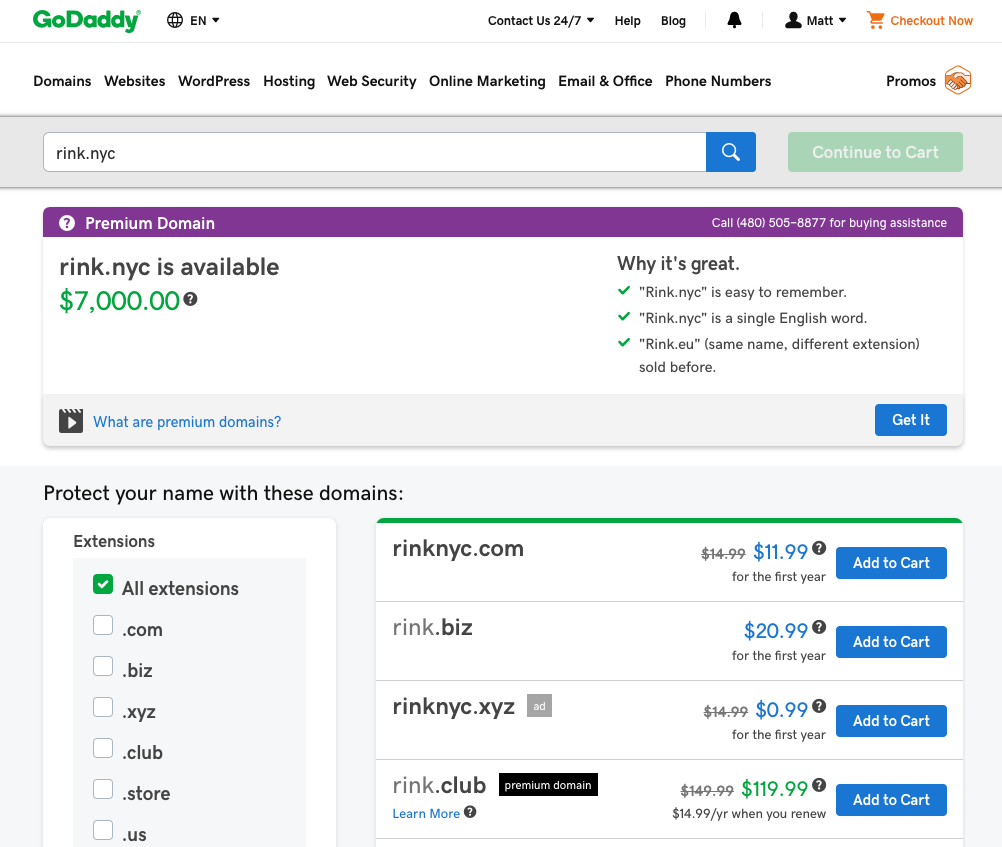This screenshot has height=847, width=1002.
Task: Click the GoDaddy logo
Action: tap(87, 20)
